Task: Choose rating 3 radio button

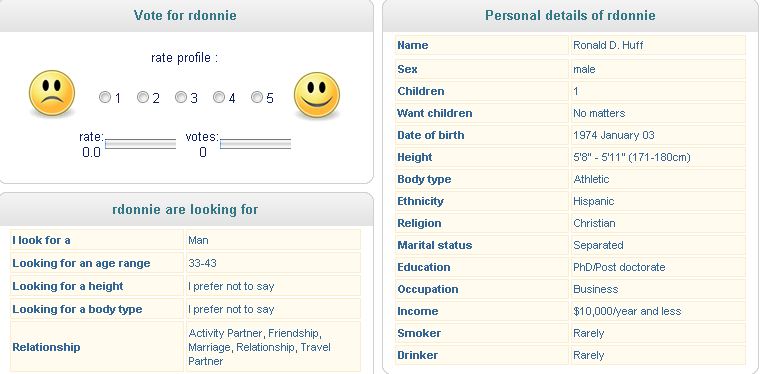Action: point(181,98)
